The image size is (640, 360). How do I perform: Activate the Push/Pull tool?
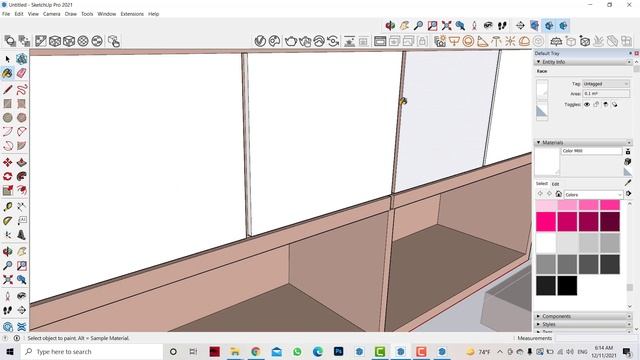(x=22, y=162)
